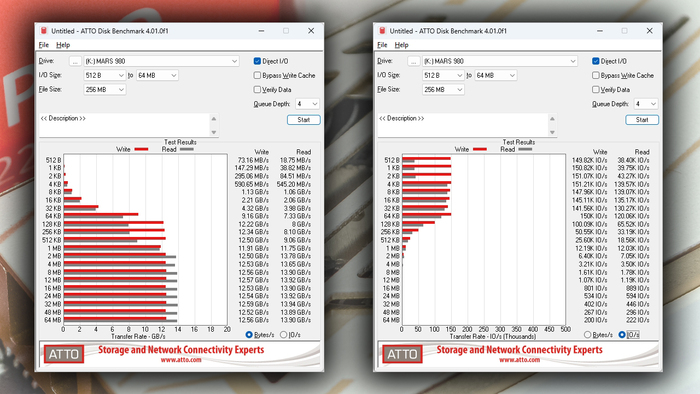Click the red disk app icon in right title bar
This screenshot has width=700, height=394.
(x=382, y=31)
